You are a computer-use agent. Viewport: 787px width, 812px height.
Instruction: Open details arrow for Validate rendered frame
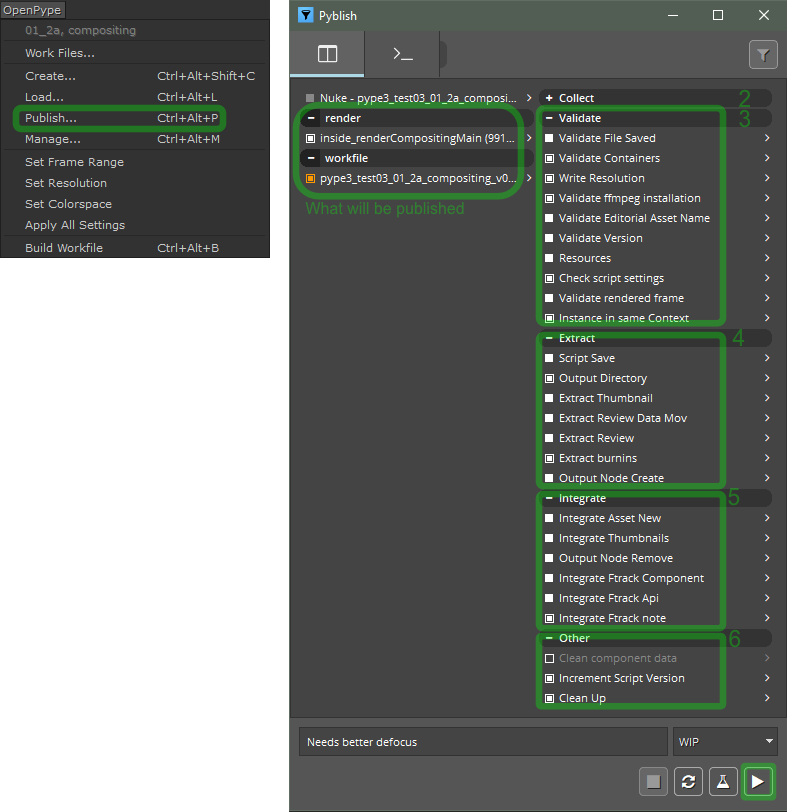(767, 298)
